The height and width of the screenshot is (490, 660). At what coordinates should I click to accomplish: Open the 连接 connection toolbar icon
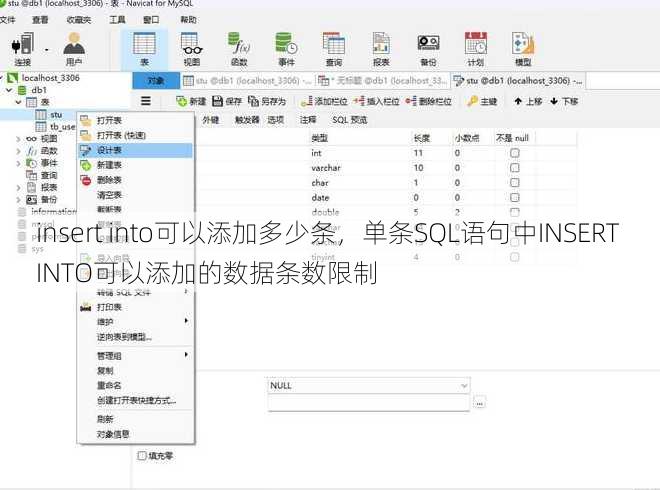point(23,49)
